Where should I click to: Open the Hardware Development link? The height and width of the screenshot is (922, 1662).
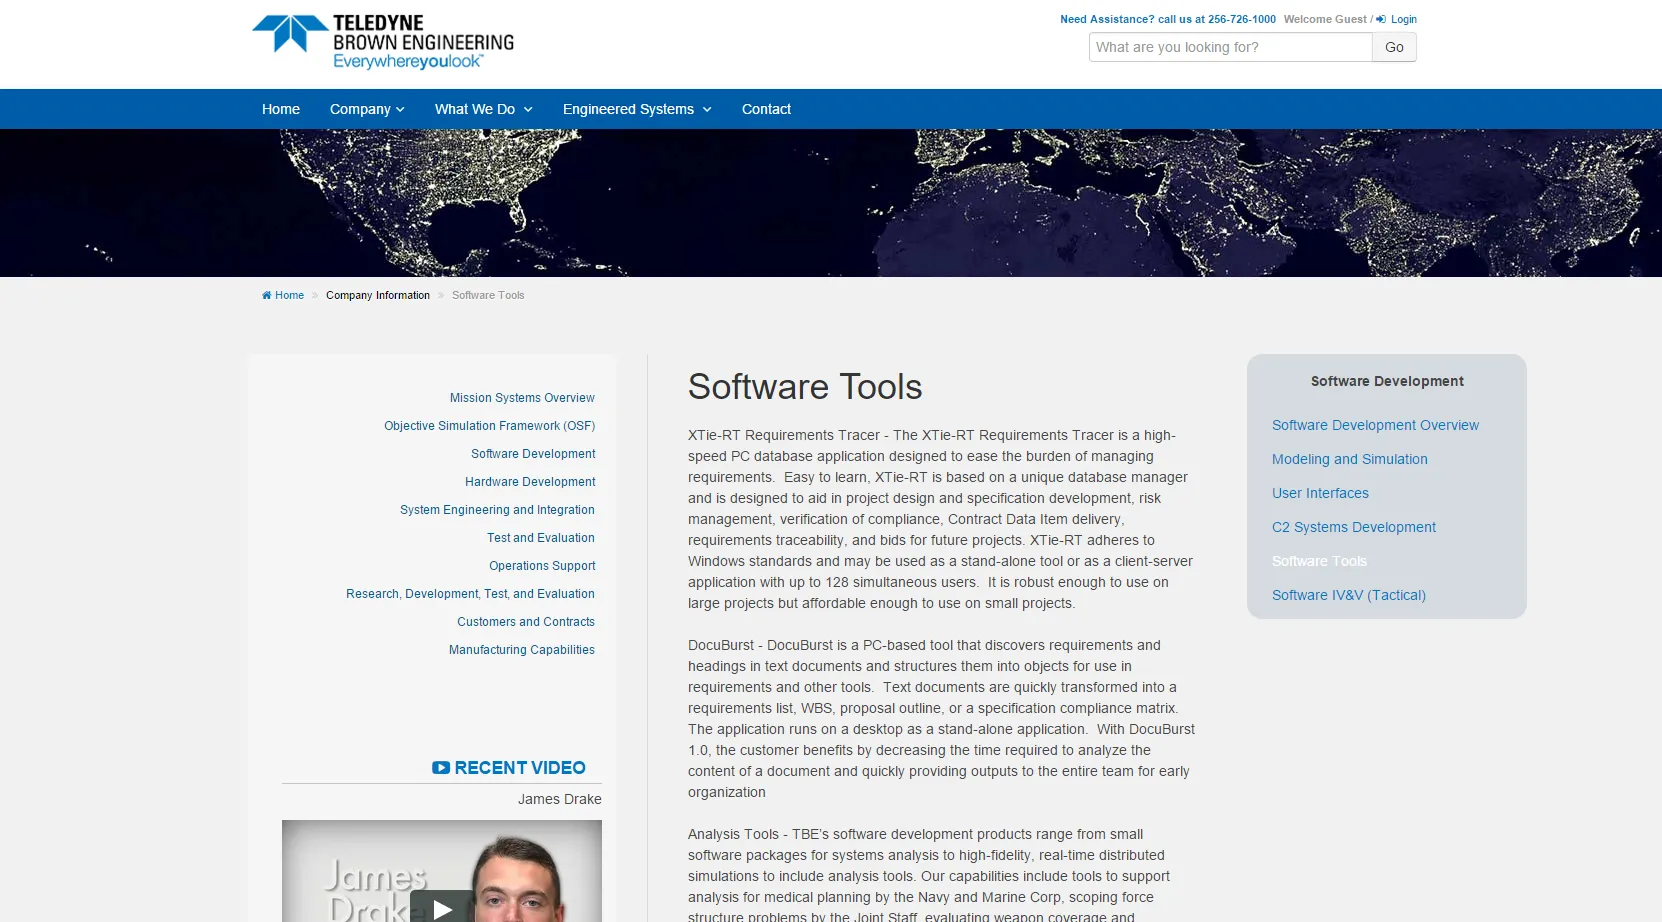[x=530, y=482]
